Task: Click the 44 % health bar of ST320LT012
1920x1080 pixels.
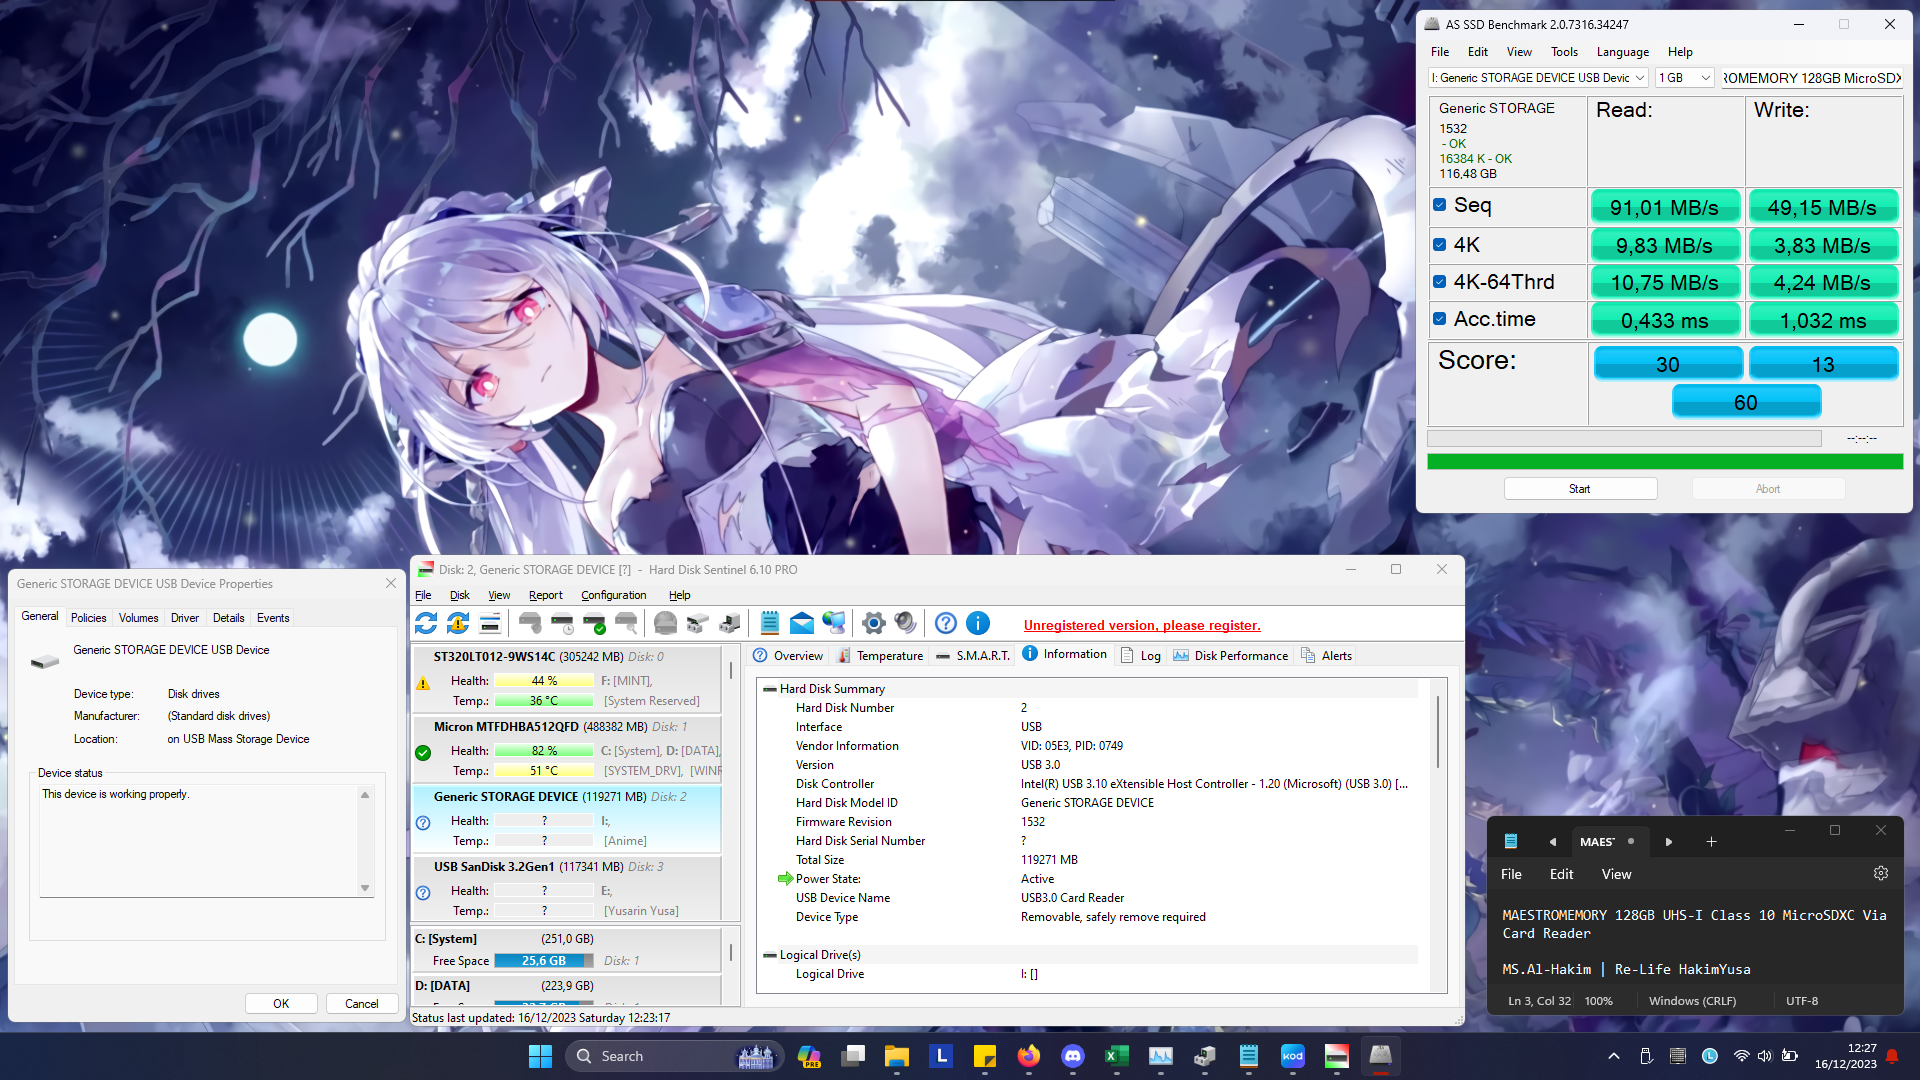Action: tap(544, 681)
